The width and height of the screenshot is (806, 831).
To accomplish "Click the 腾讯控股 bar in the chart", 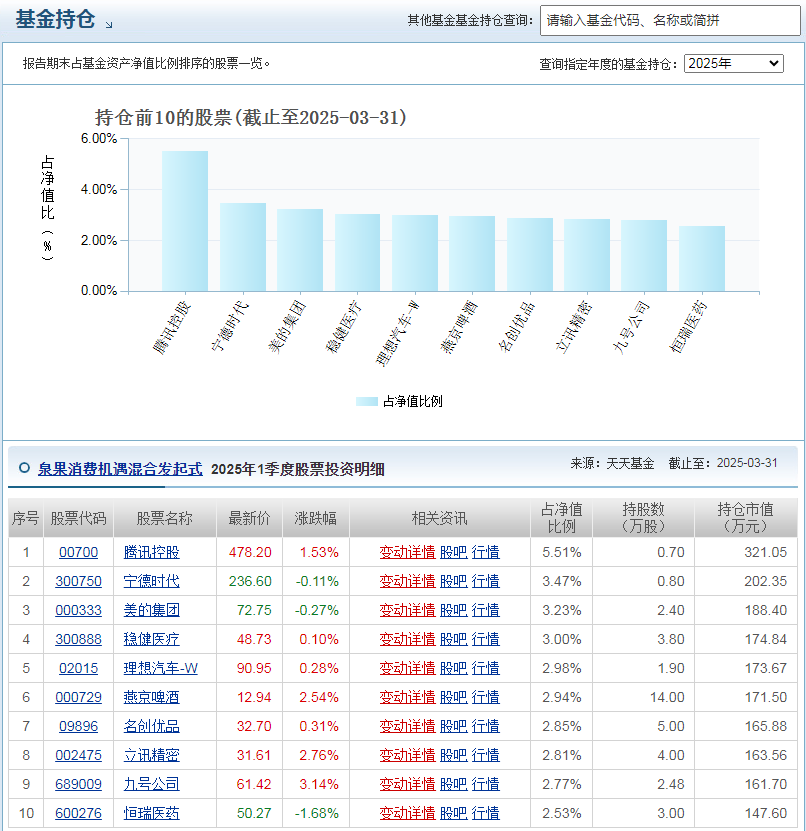I will pos(185,221).
